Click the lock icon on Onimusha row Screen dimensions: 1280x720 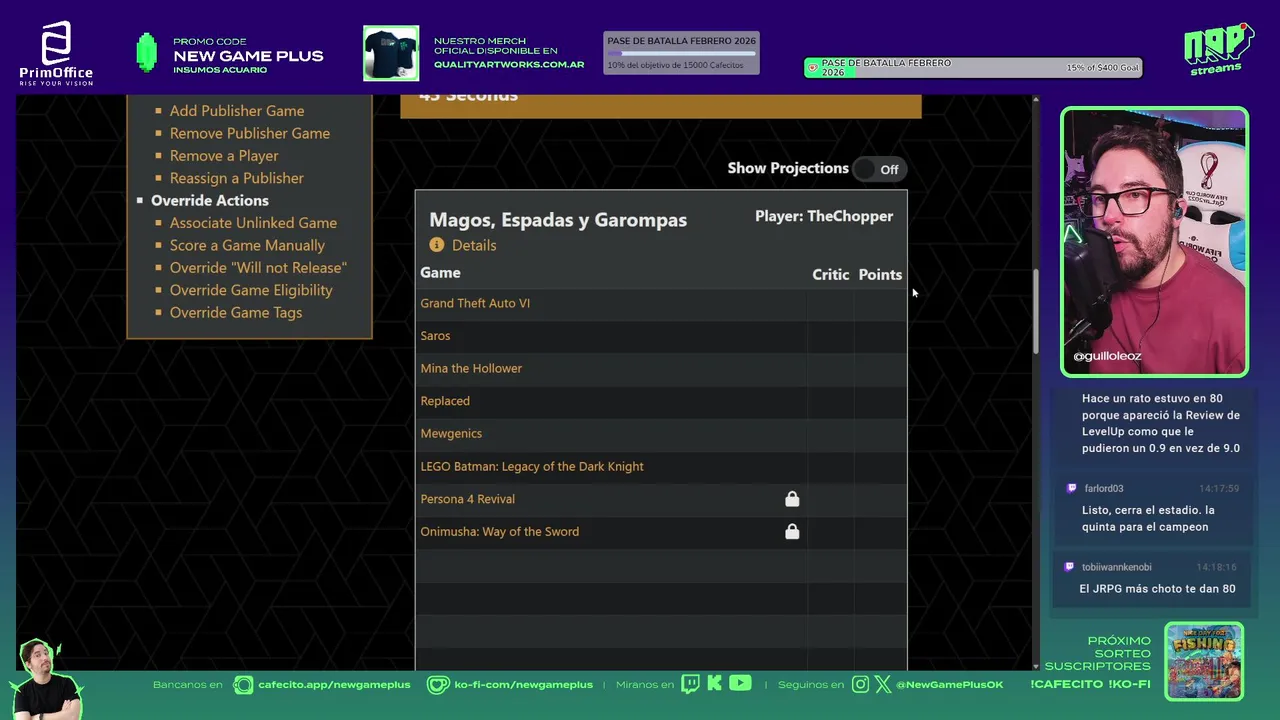[x=792, y=532]
